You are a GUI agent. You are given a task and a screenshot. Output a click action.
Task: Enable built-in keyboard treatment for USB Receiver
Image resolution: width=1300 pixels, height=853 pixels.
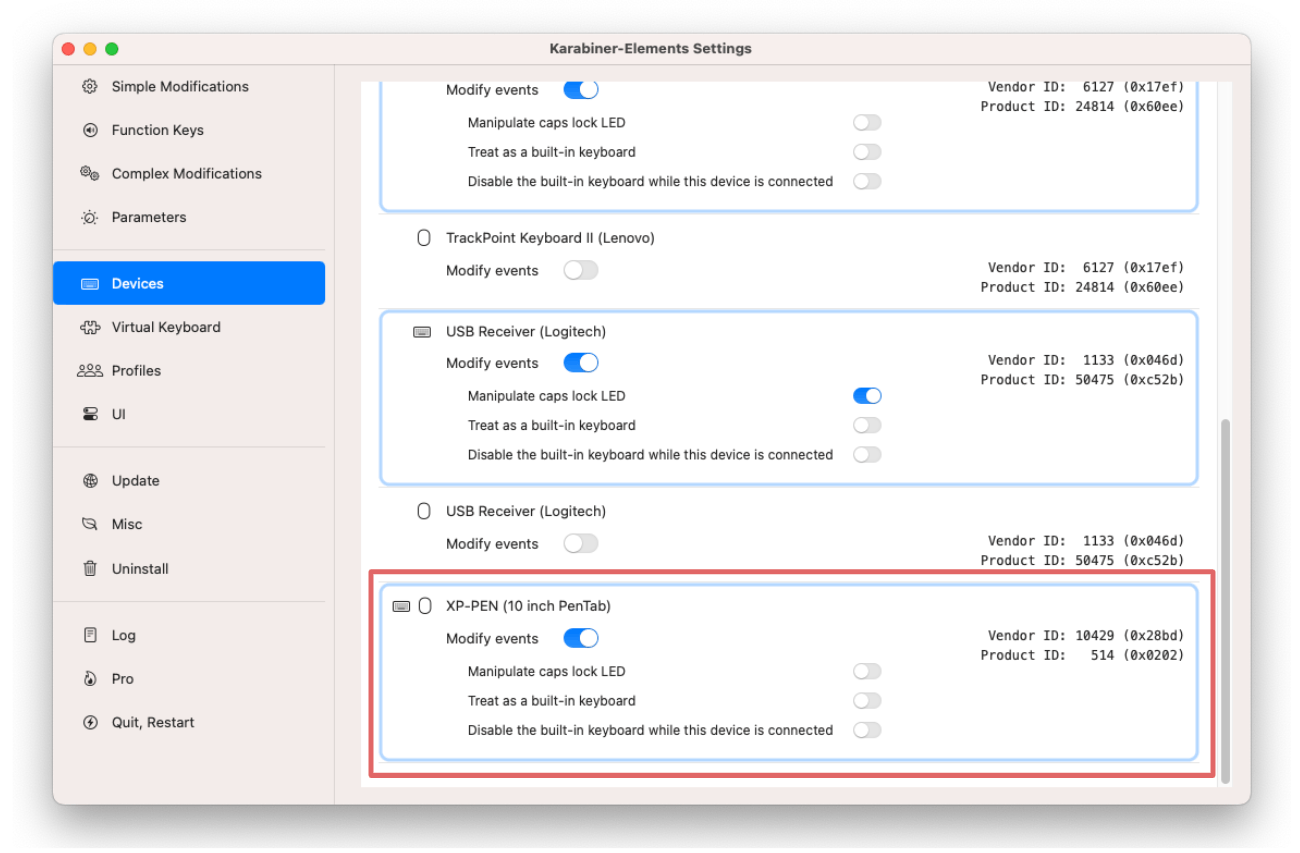pyautogui.click(x=867, y=425)
